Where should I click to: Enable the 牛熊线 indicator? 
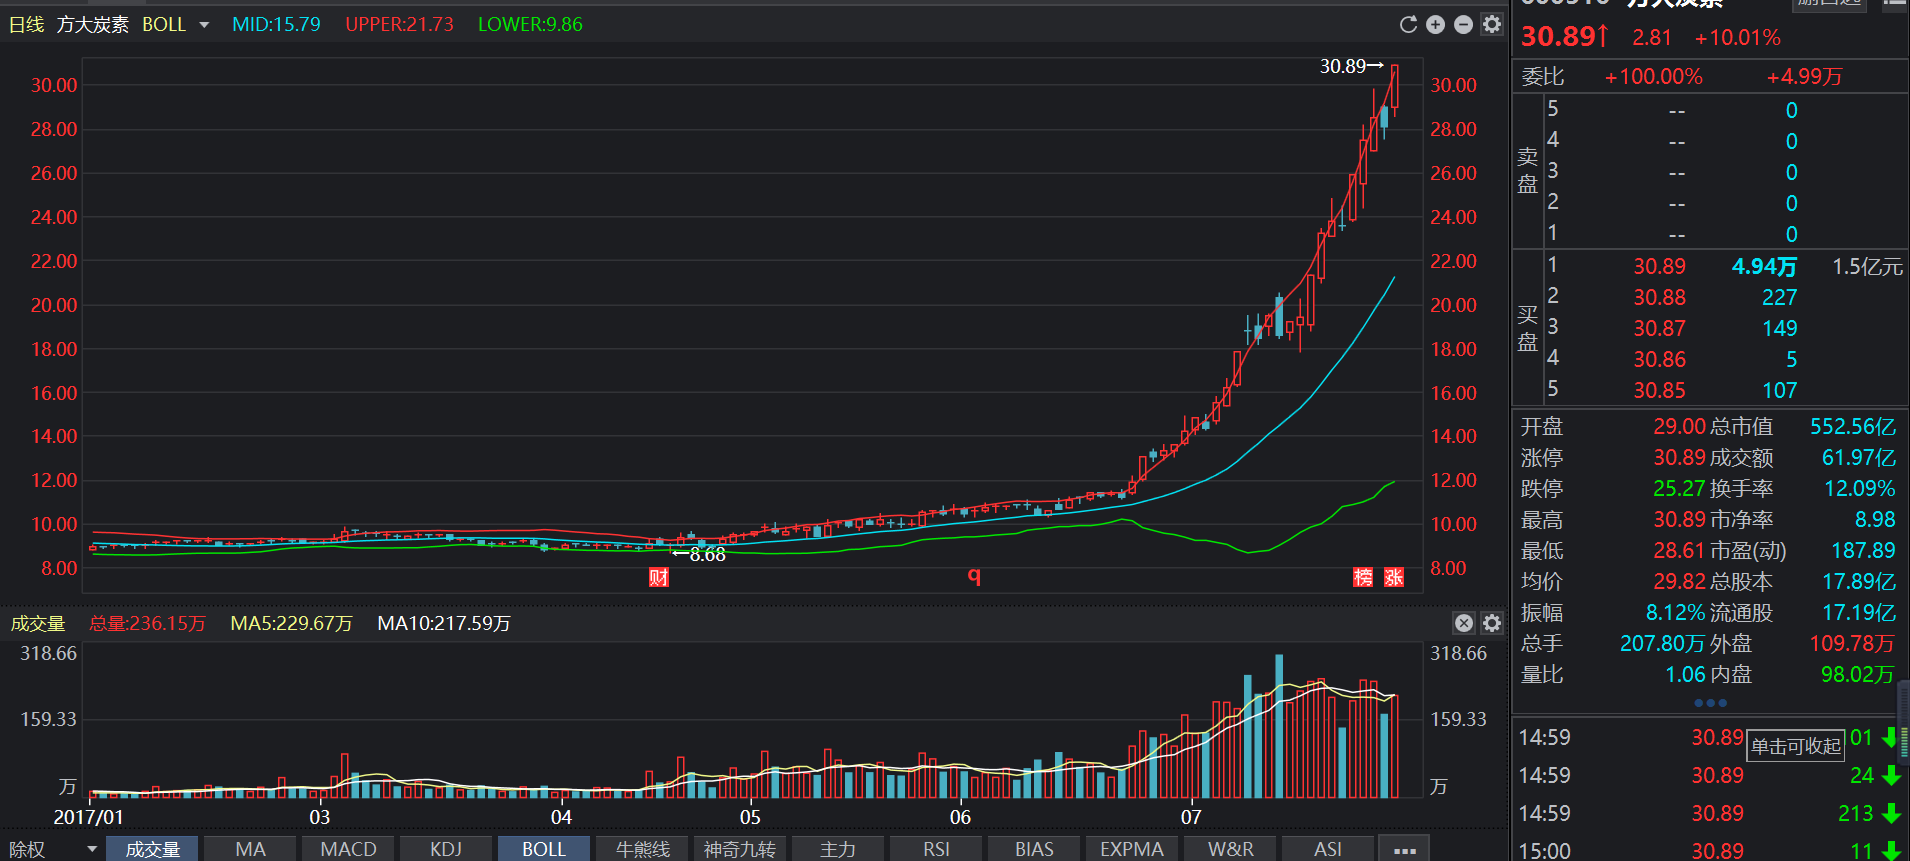[642, 849]
